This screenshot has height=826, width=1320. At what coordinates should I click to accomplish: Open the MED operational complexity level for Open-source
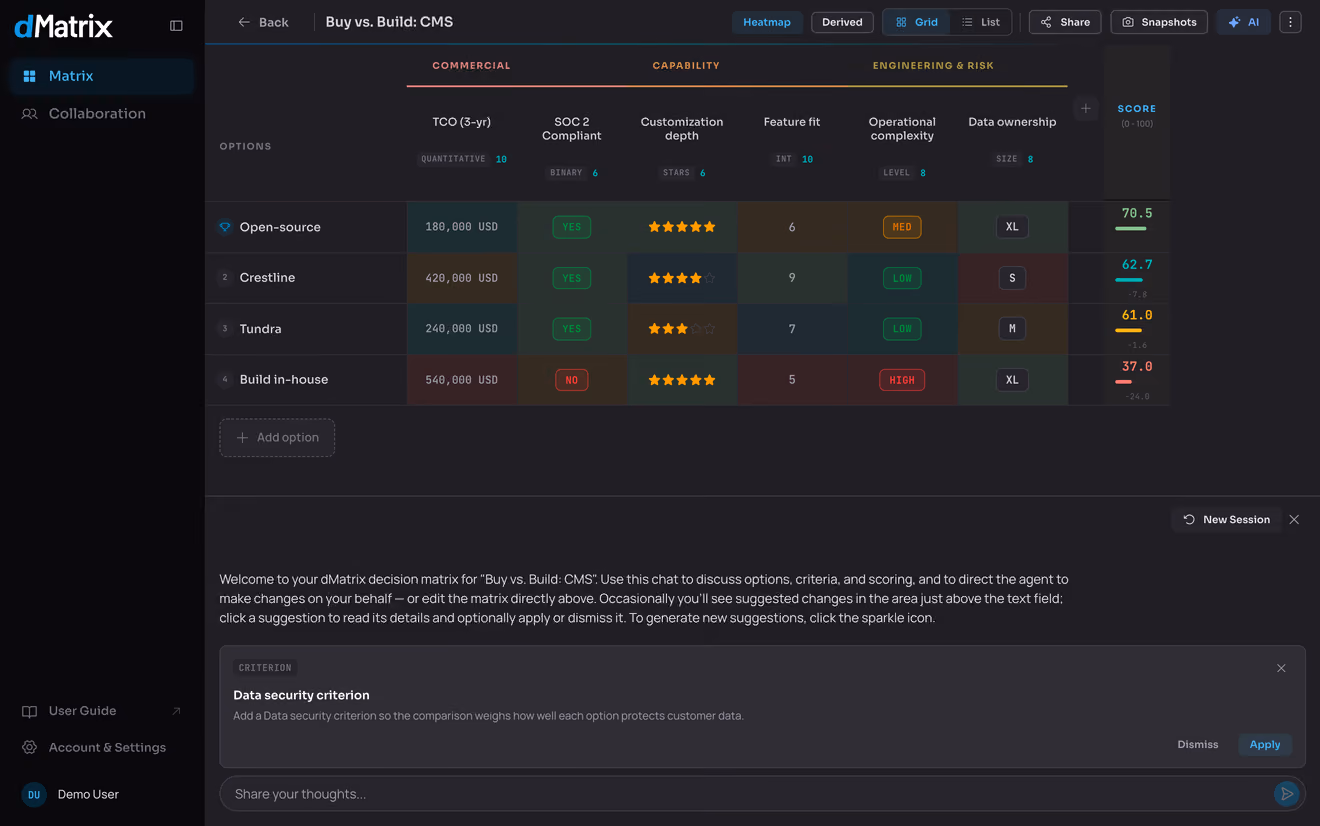[x=902, y=227]
